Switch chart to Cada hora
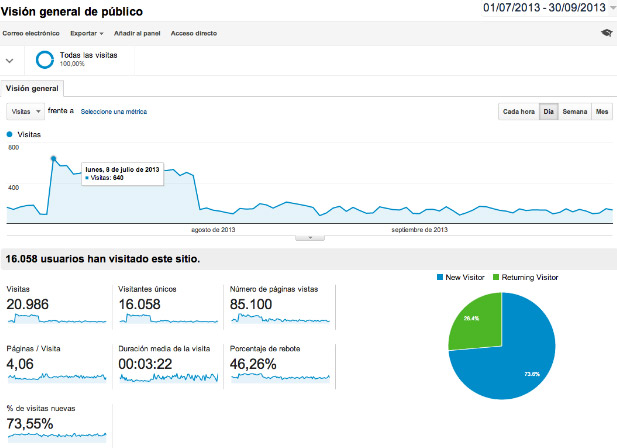Image resolution: width=617 pixels, height=448 pixels. click(x=519, y=112)
